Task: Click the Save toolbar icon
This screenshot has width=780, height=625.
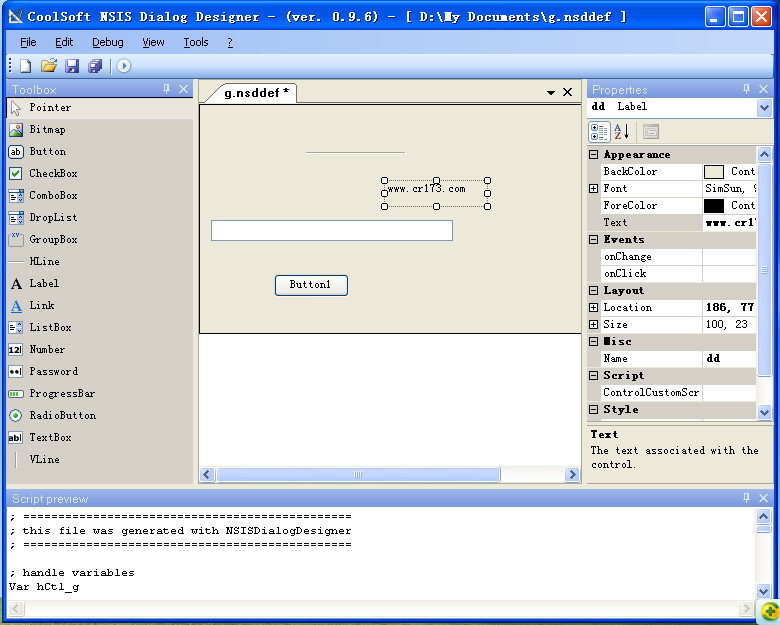Action: [x=72, y=66]
